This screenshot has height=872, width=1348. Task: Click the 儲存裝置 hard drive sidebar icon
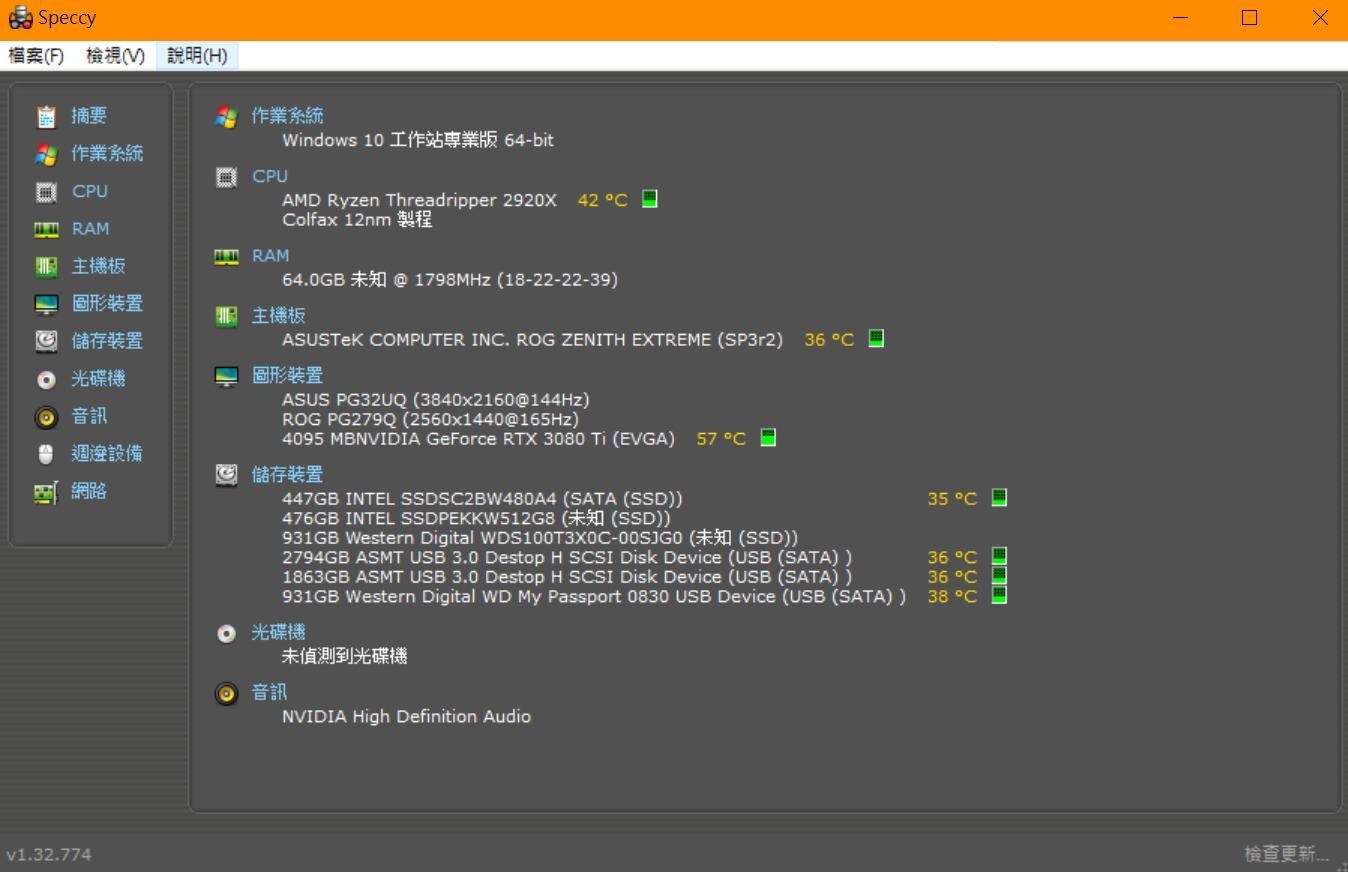(x=46, y=341)
